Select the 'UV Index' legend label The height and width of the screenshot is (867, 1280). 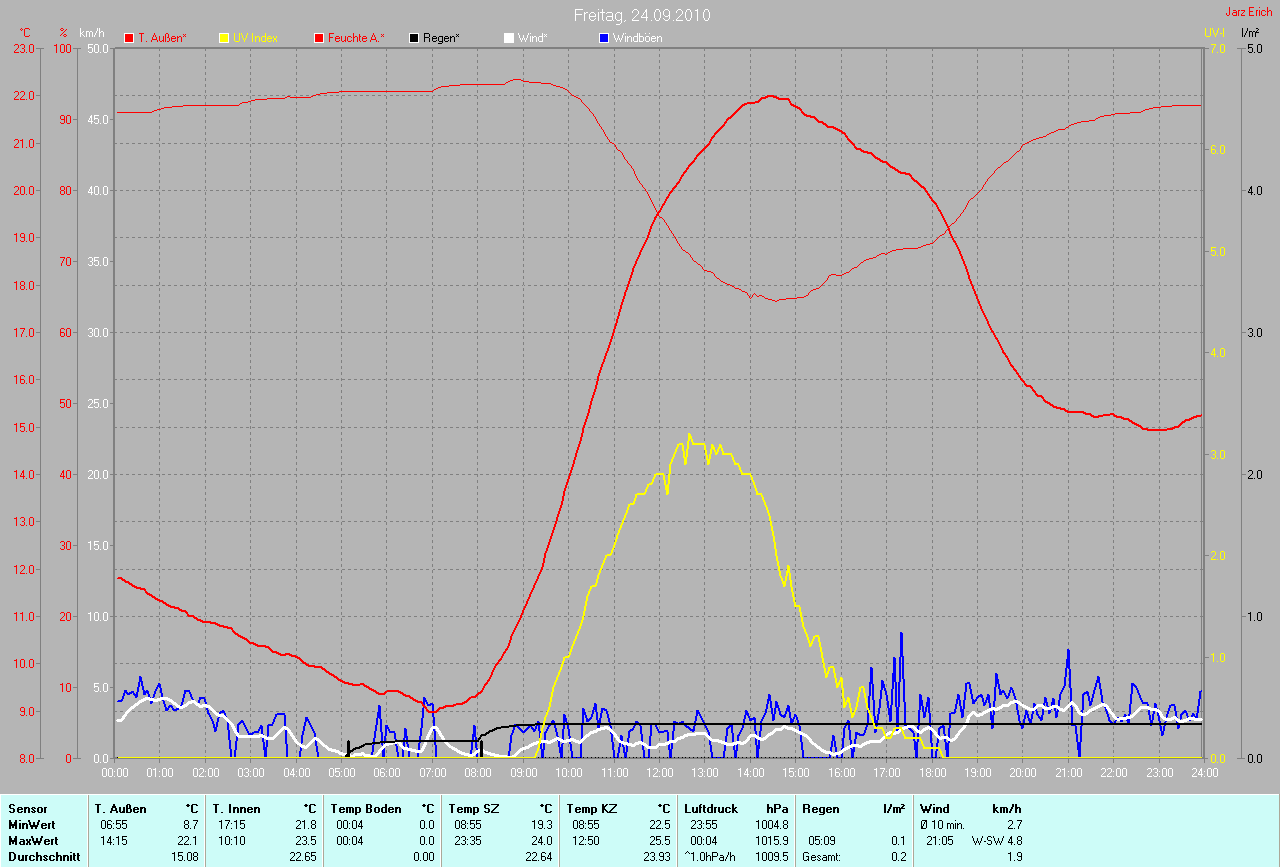tap(255, 38)
